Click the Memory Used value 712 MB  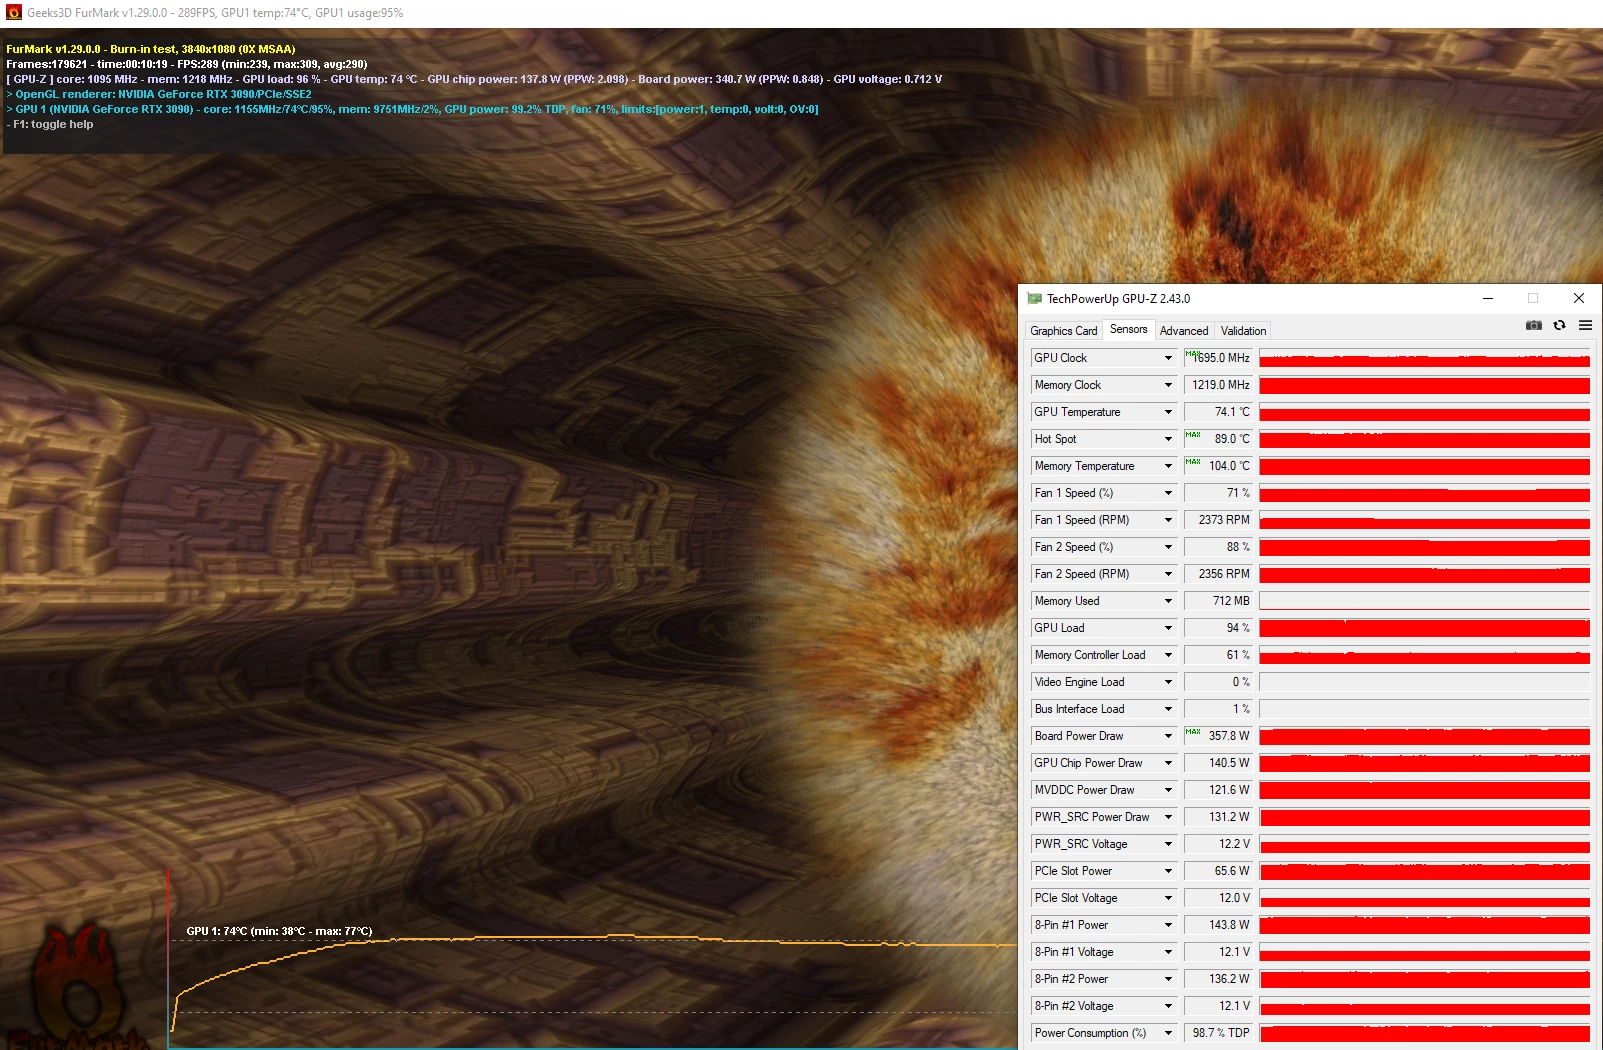[1218, 601]
